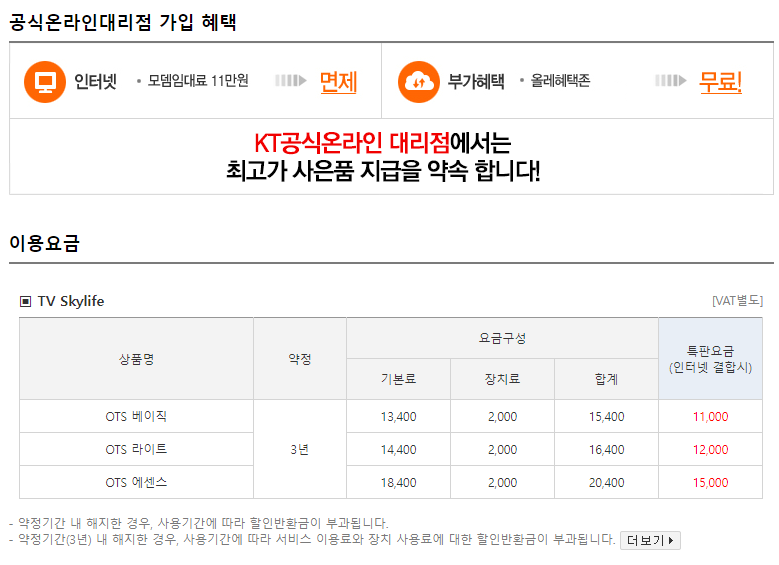This screenshot has height=565, width=779.
Task: Click the orange internet monitor icon
Action: coord(45,82)
